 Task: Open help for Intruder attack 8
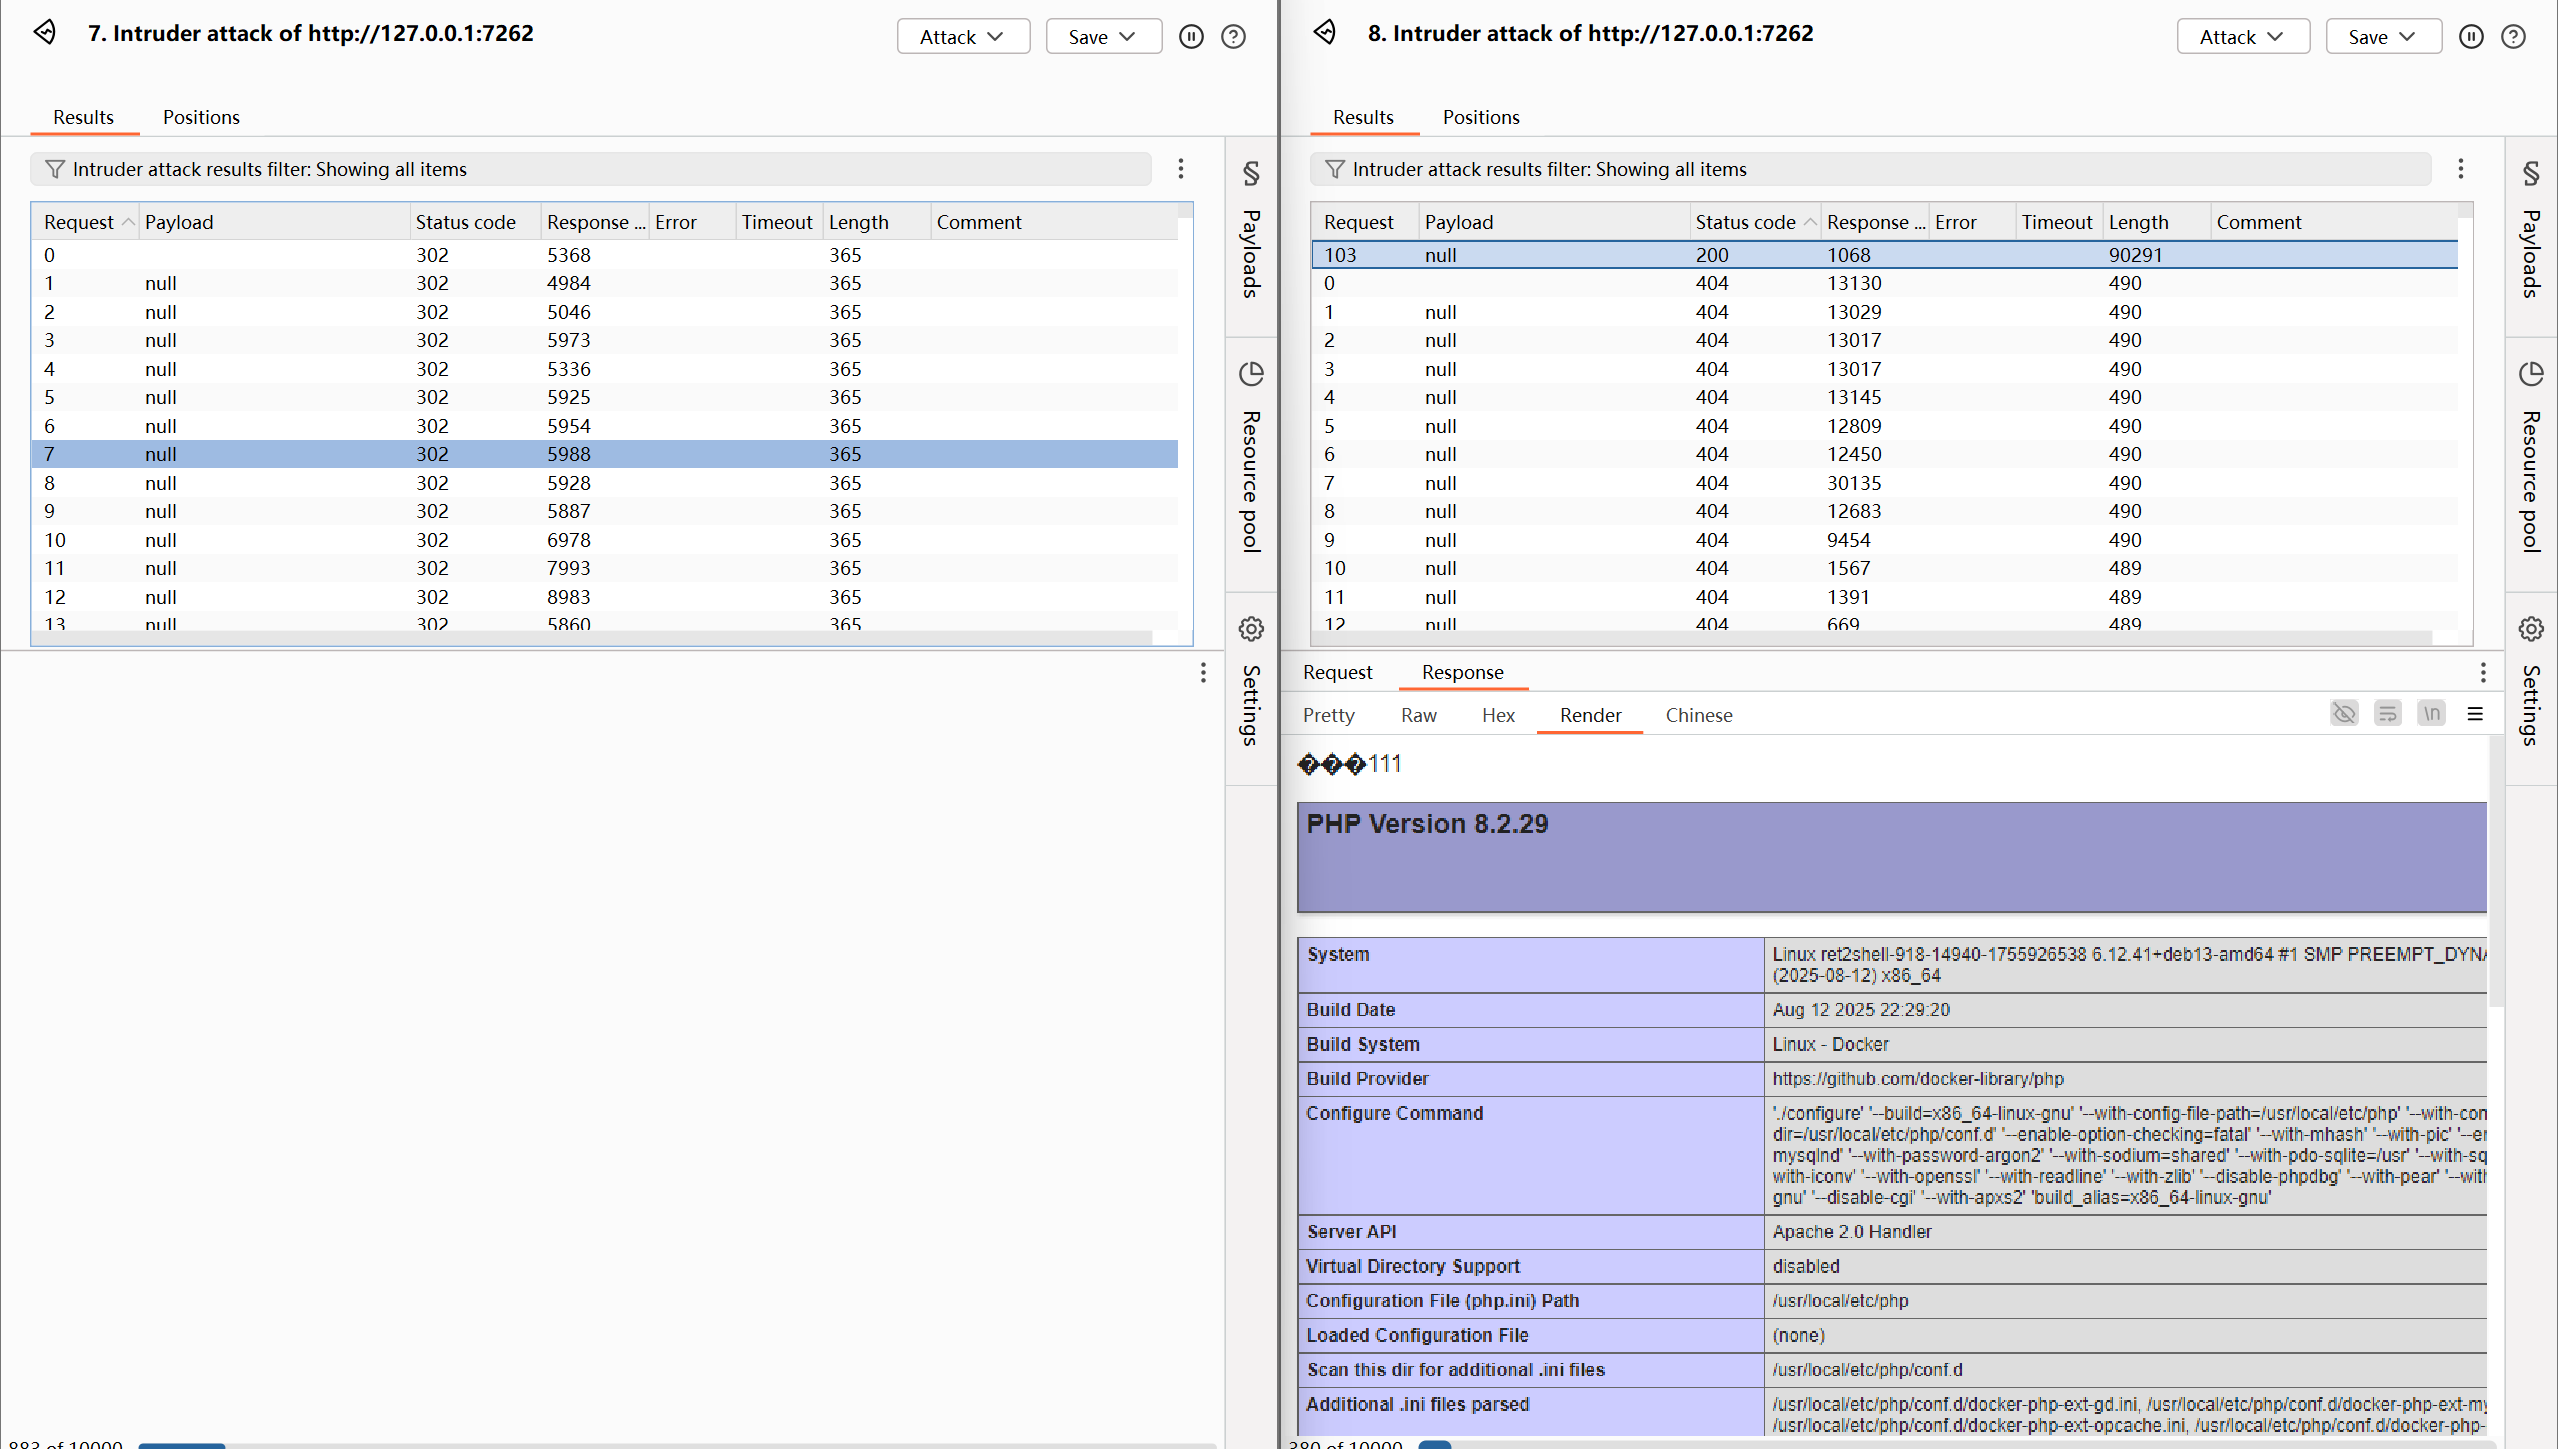2513,37
